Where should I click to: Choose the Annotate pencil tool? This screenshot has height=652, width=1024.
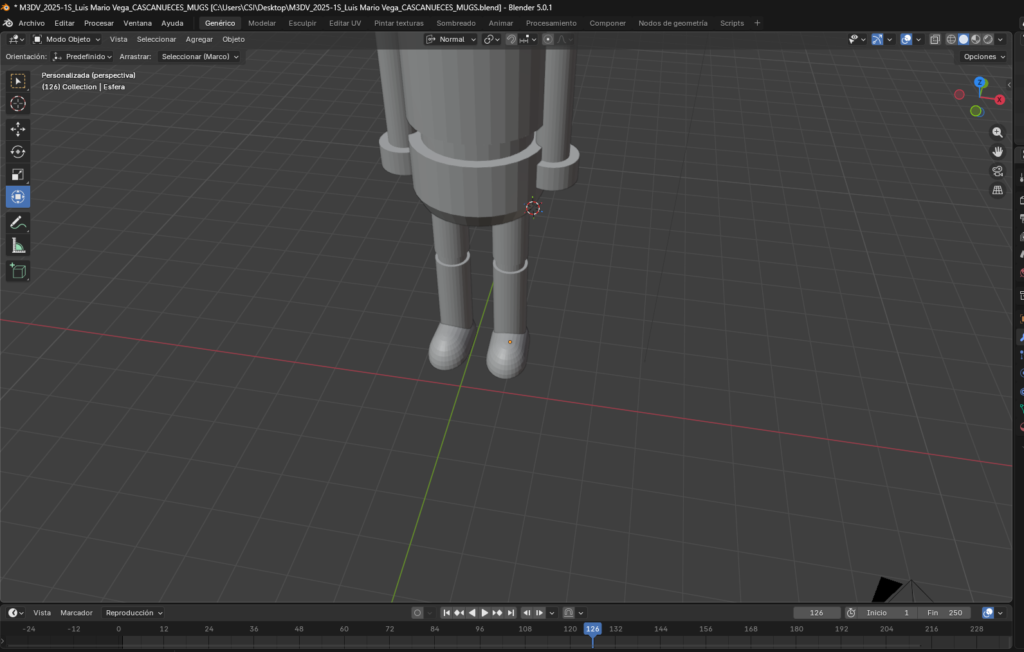[x=18, y=222]
